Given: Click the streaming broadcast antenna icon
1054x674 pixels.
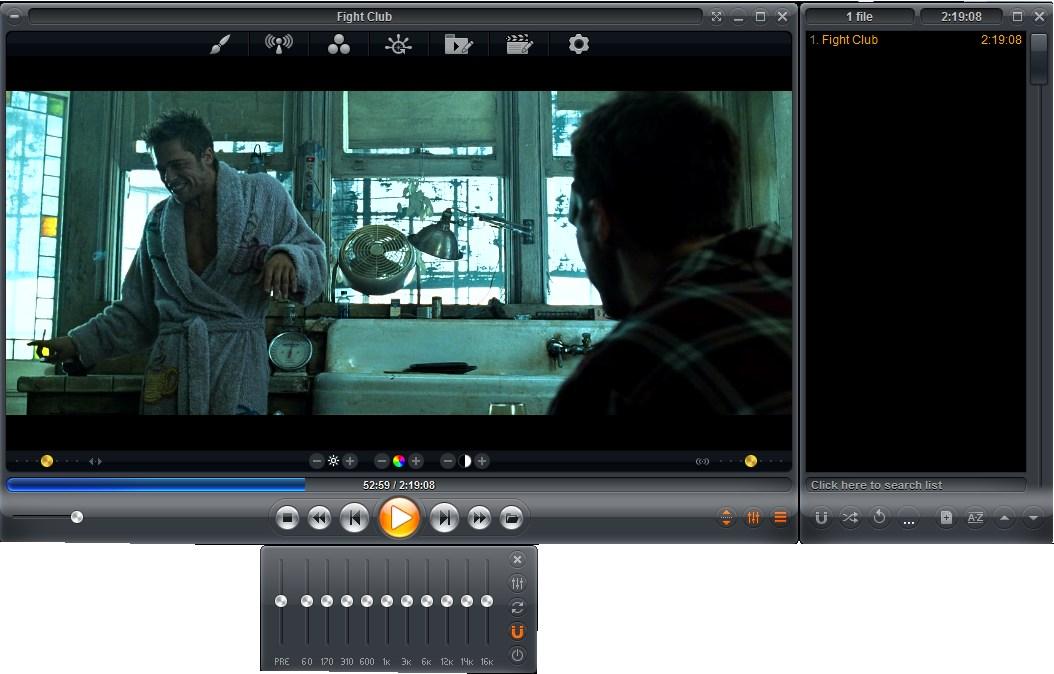Looking at the screenshot, I should click(x=279, y=44).
